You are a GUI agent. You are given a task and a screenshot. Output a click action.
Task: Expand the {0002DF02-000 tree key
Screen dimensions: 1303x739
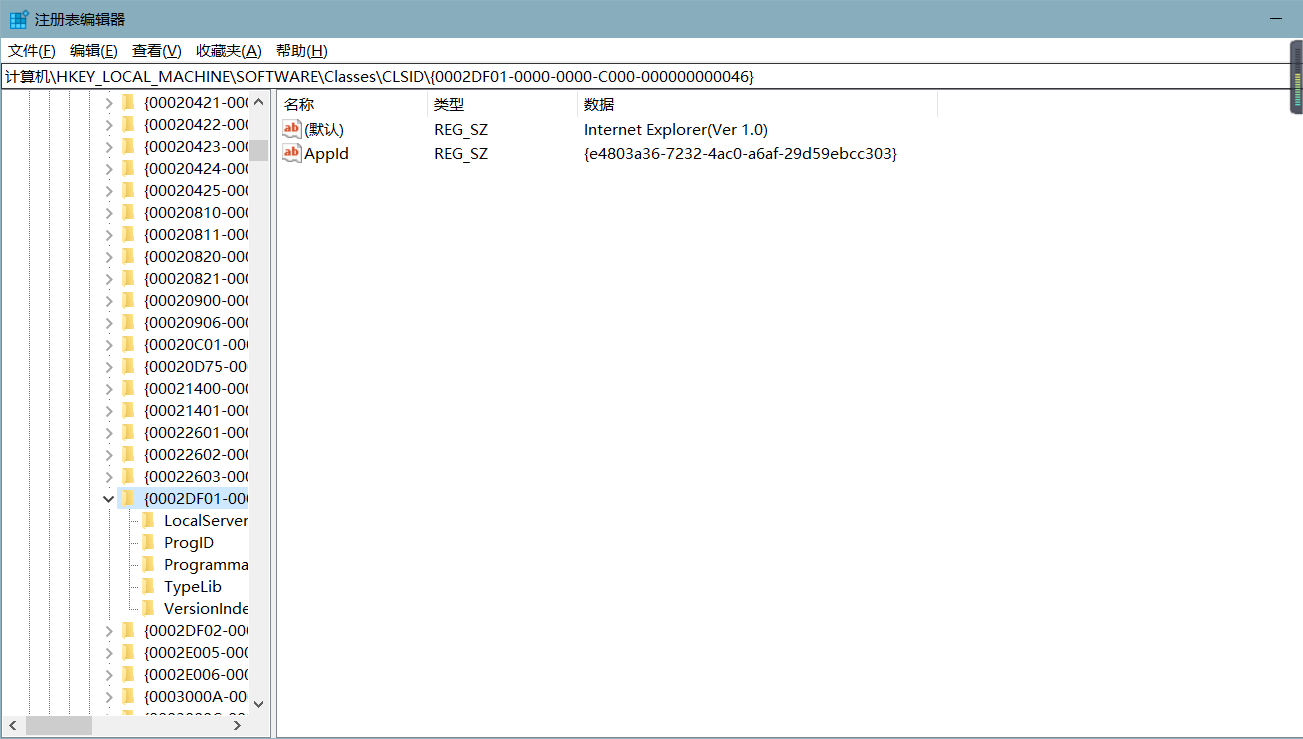tap(109, 630)
